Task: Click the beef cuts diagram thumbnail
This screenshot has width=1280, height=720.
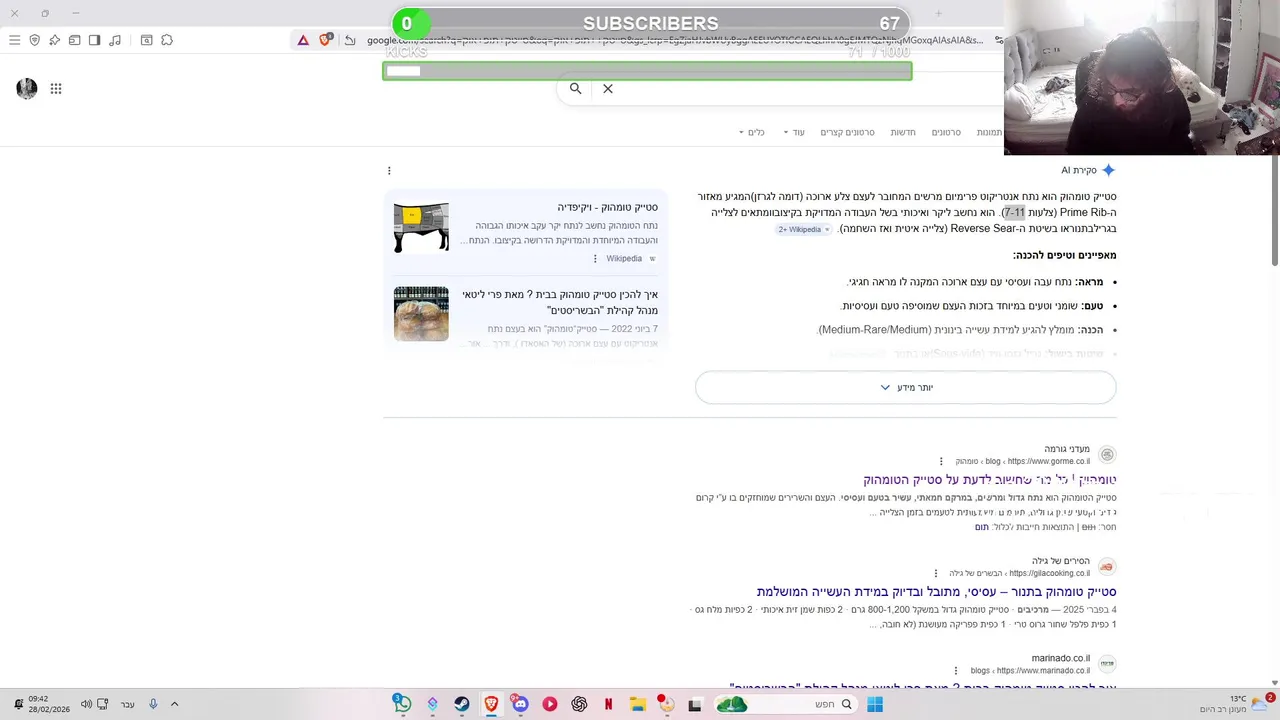Action: click(x=421, y=228)
